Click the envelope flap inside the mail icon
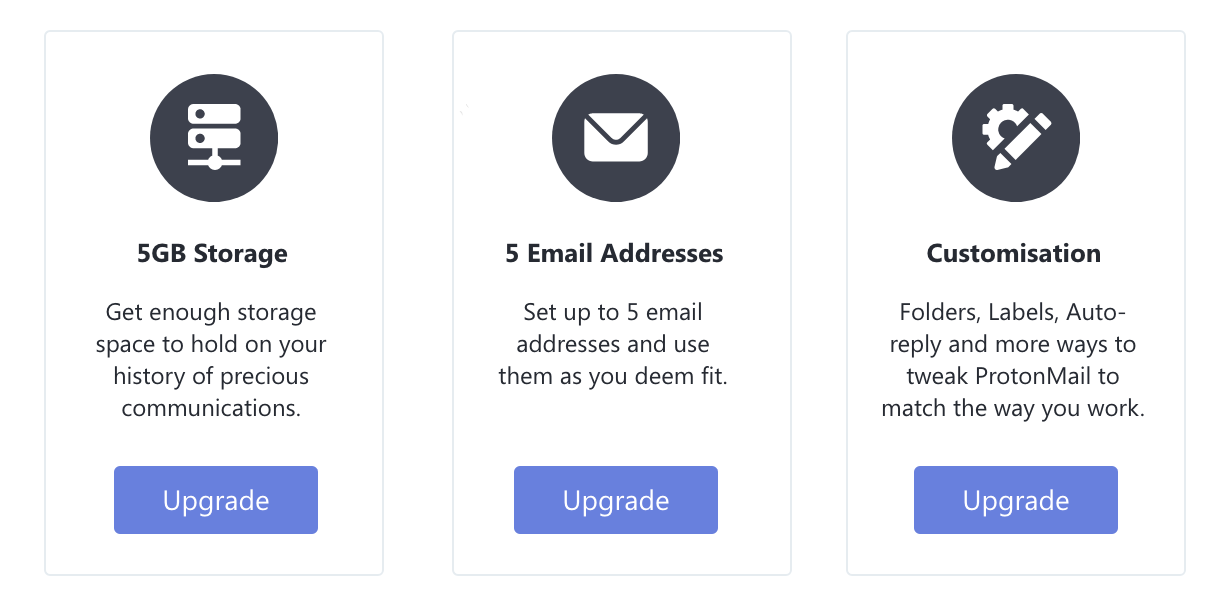Image resolution: width=1224 pixels, height=614 pixels. [x=616, y=125]
